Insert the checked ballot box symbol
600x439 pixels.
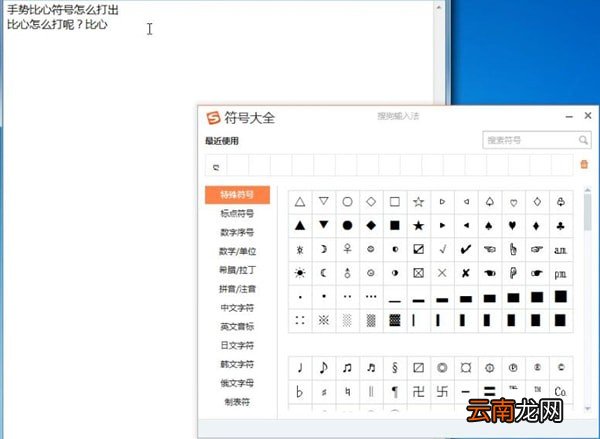click(419, 250)
